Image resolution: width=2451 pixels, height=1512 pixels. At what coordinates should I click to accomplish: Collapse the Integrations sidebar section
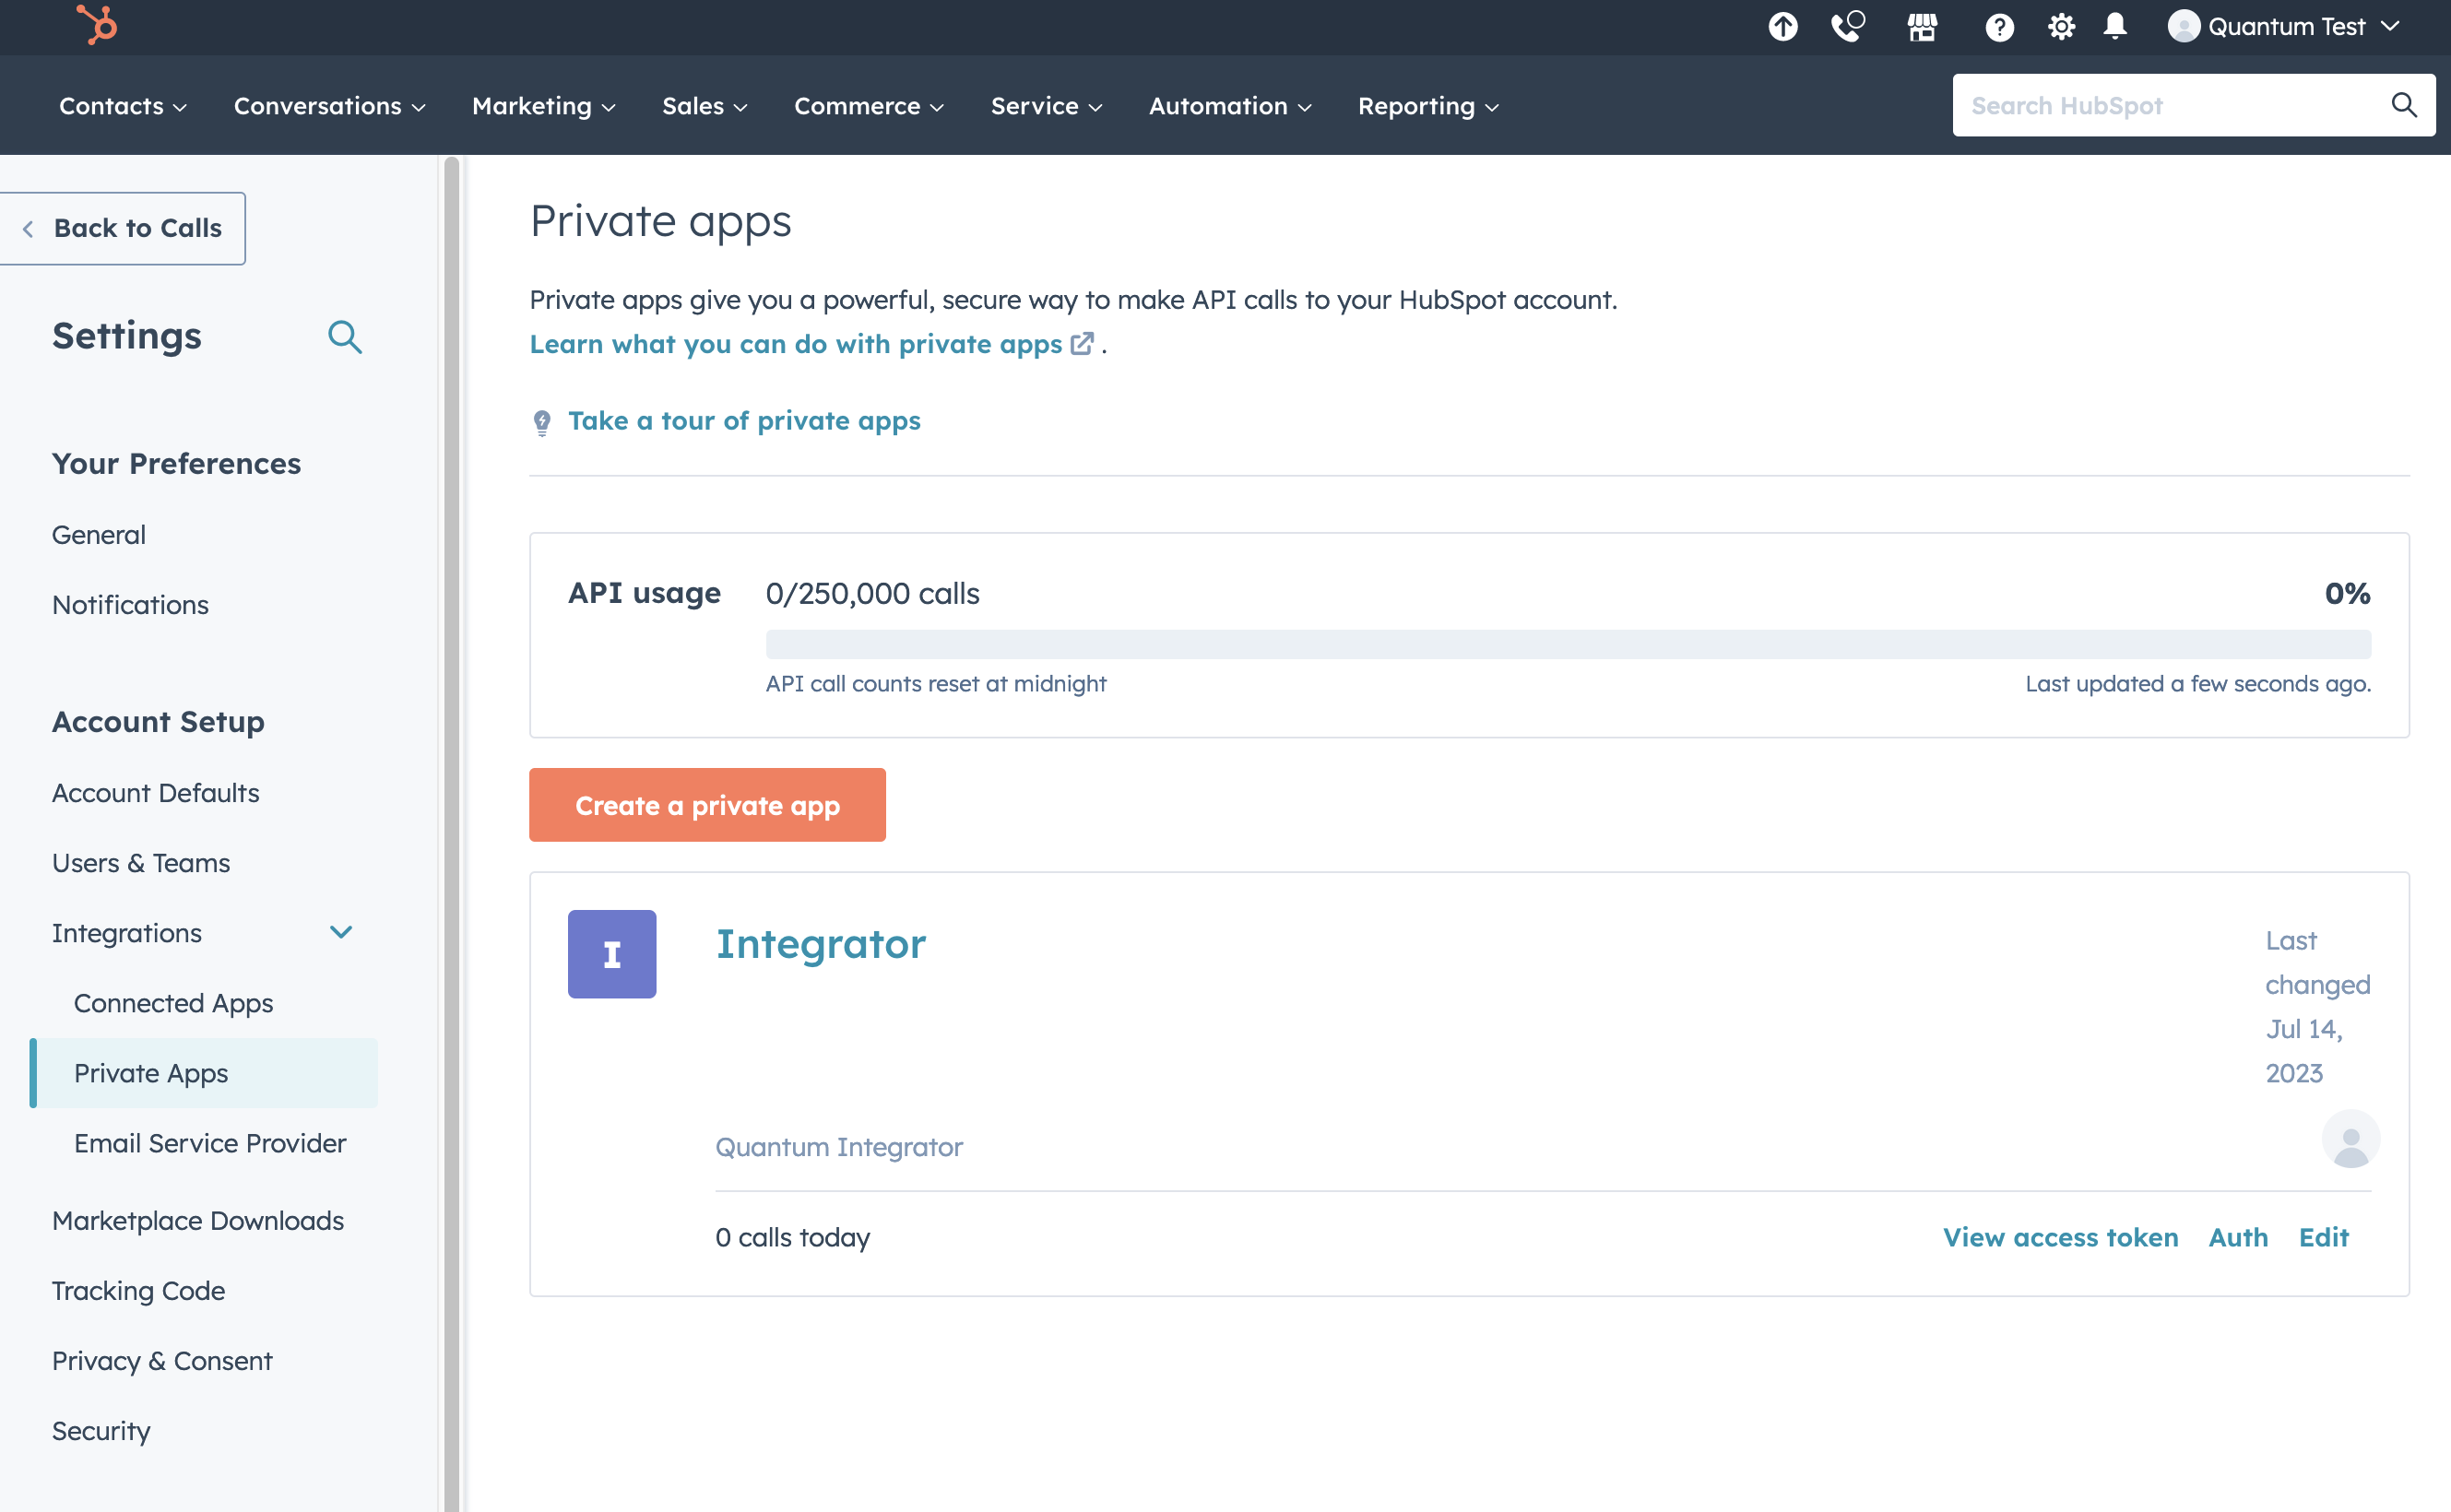pos(341,933)
